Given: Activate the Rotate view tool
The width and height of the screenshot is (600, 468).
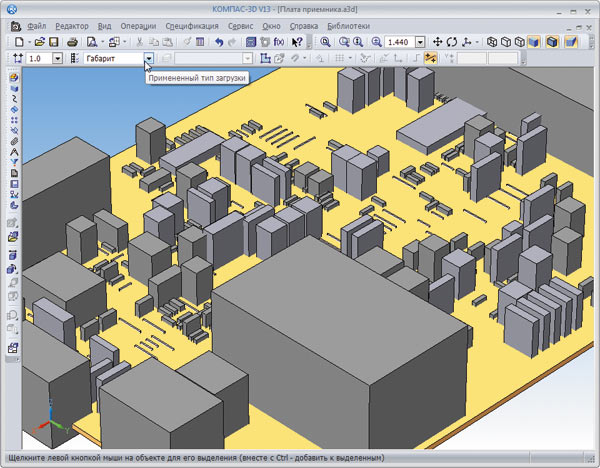Looking at the screenshot, I should tap(452, 42).
